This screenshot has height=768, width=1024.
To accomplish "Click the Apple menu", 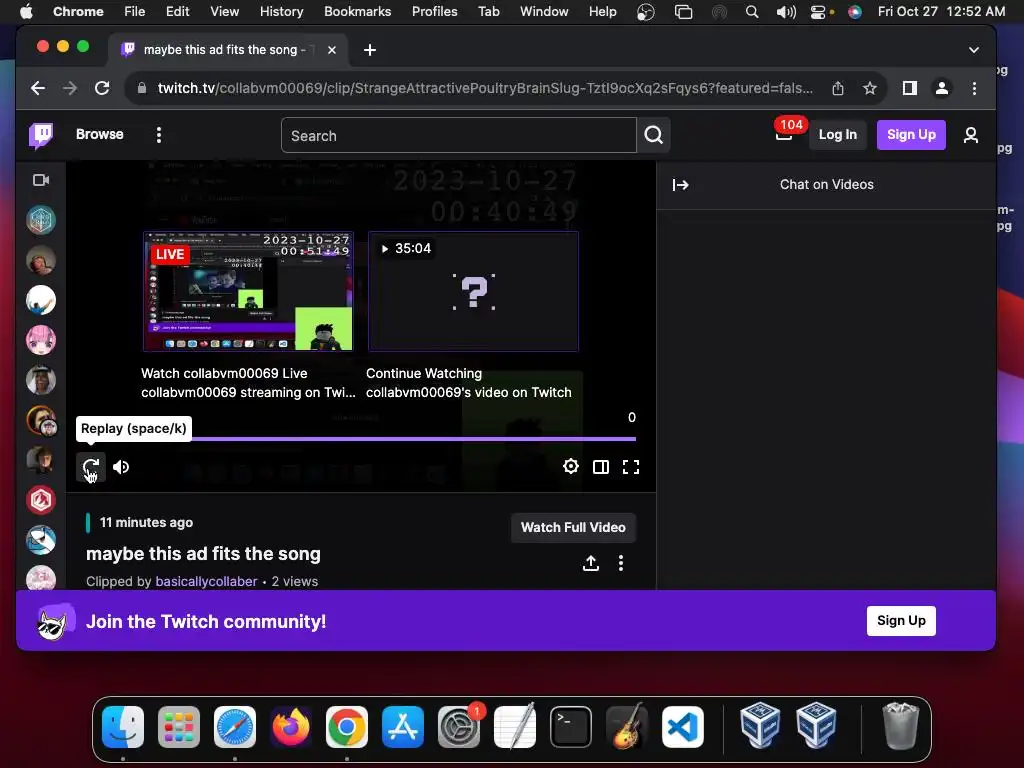I will click(x=26, y=11).
